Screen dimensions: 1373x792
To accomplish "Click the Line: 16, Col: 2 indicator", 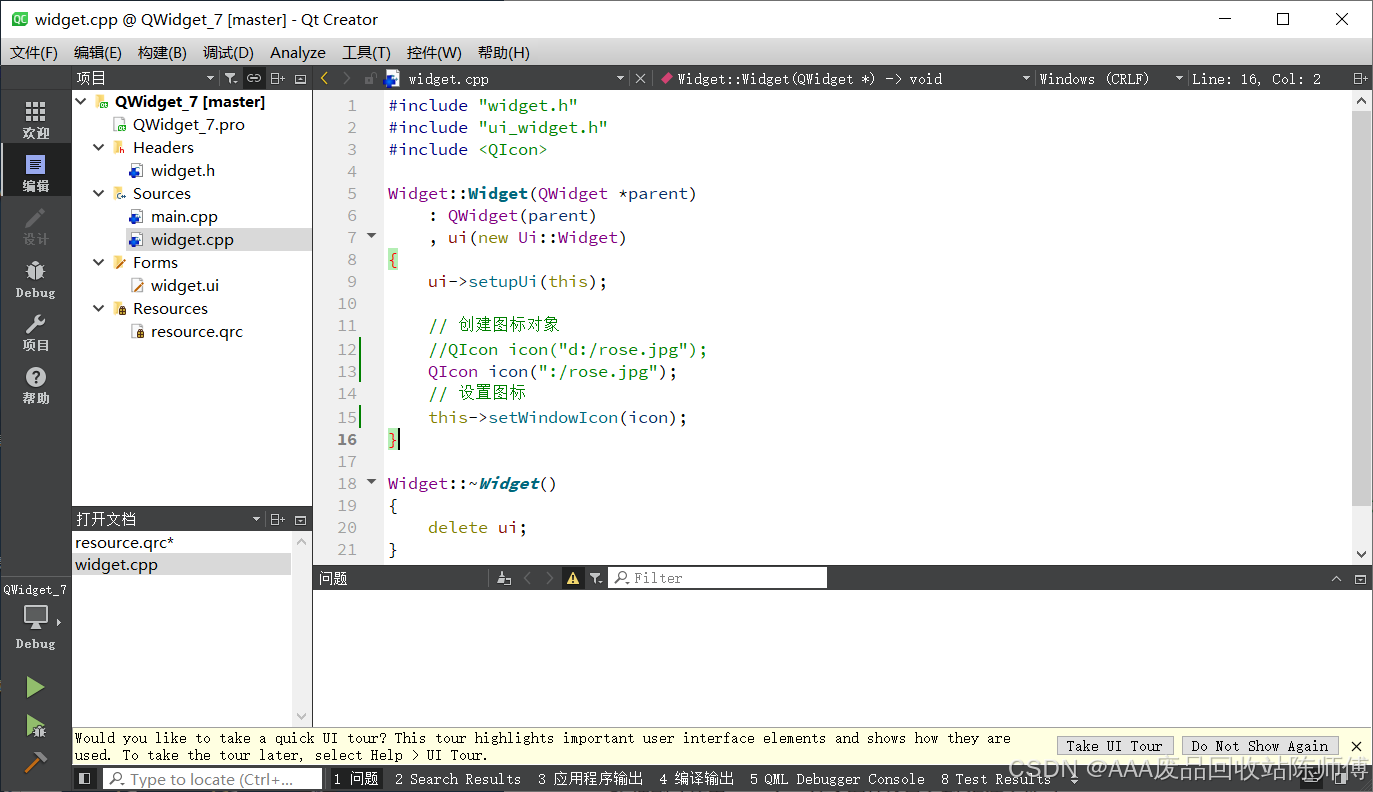I will (1256, 78).
